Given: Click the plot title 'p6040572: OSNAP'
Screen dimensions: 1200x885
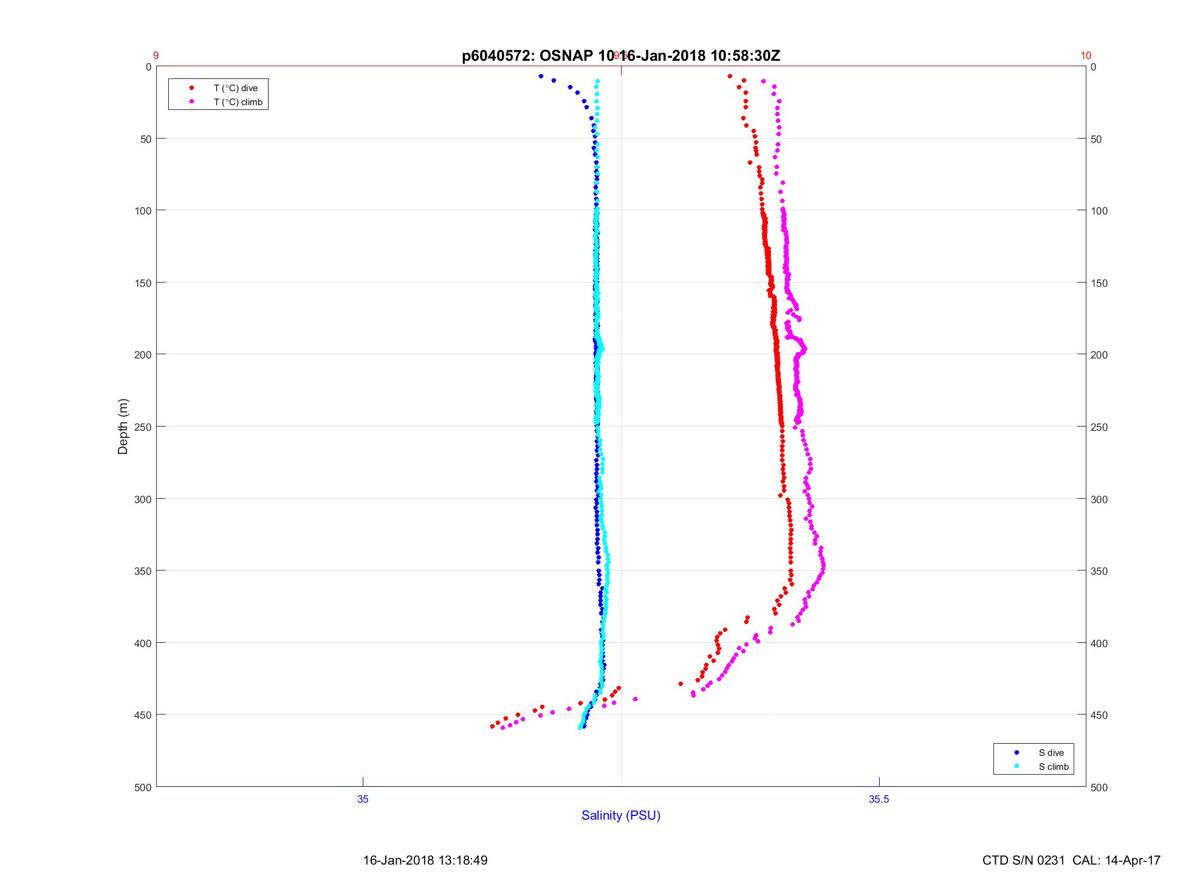Looking at the screenshot, I should pos(528,56).
